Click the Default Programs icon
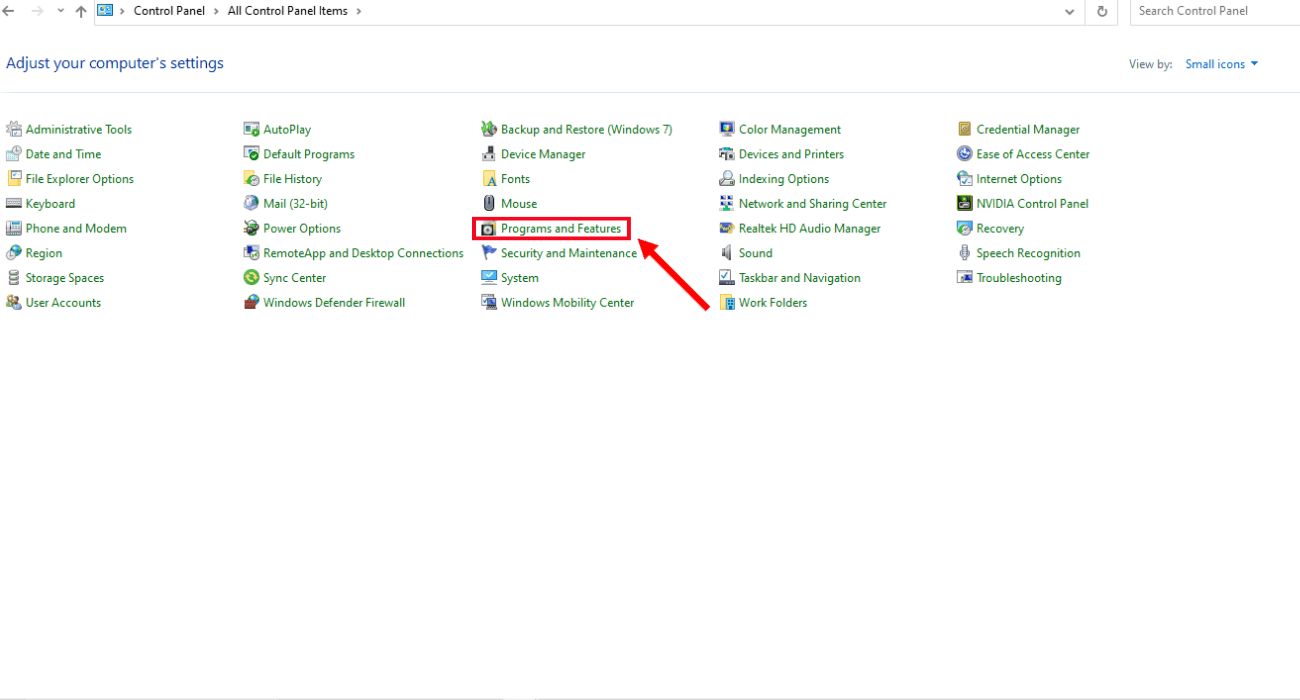This screenshot has height=700, width=1300. 252,154
